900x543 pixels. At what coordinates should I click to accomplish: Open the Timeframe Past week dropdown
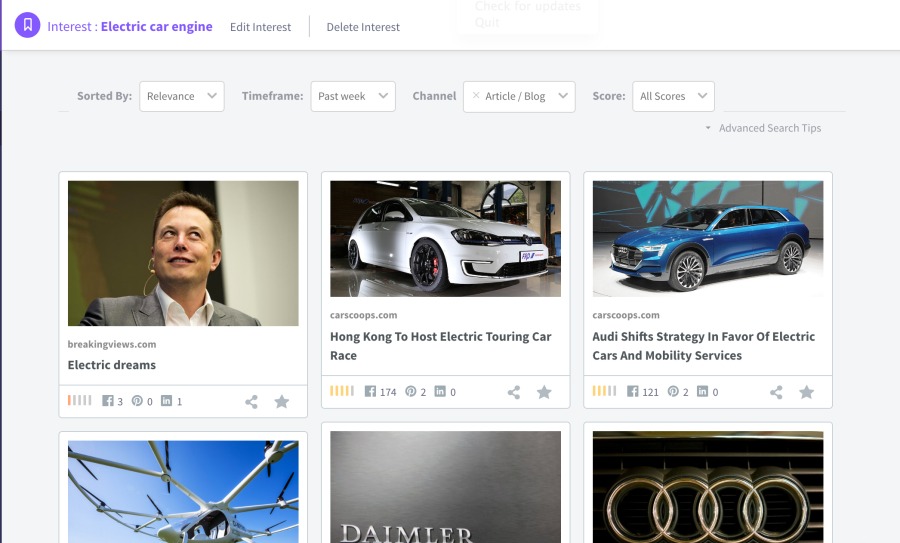352,96
